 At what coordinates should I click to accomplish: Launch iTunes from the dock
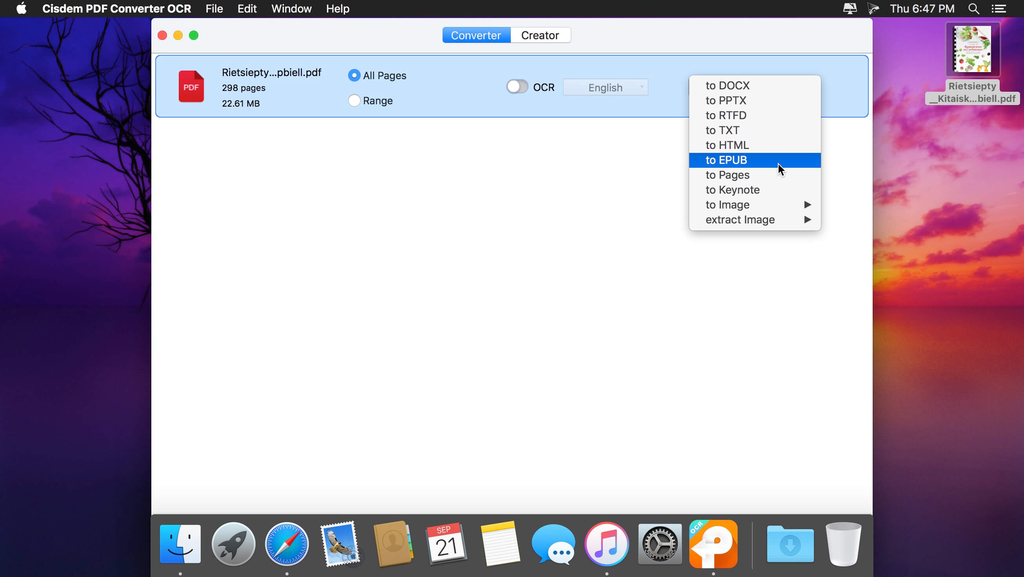(x=606, y=544)
